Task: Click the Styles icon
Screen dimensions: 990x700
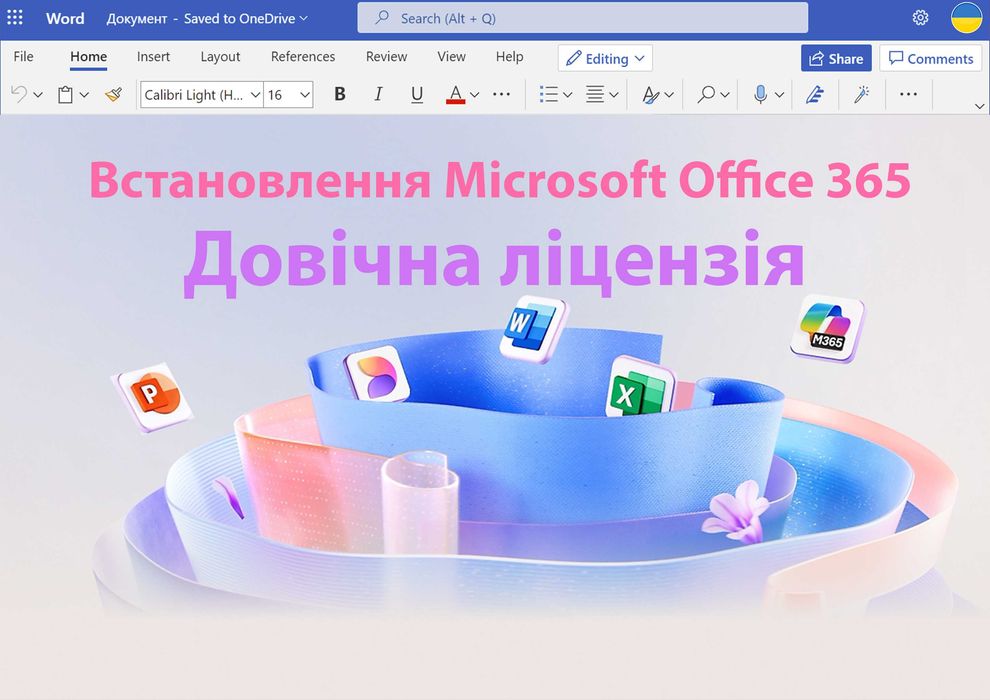Action: (650, 95)
